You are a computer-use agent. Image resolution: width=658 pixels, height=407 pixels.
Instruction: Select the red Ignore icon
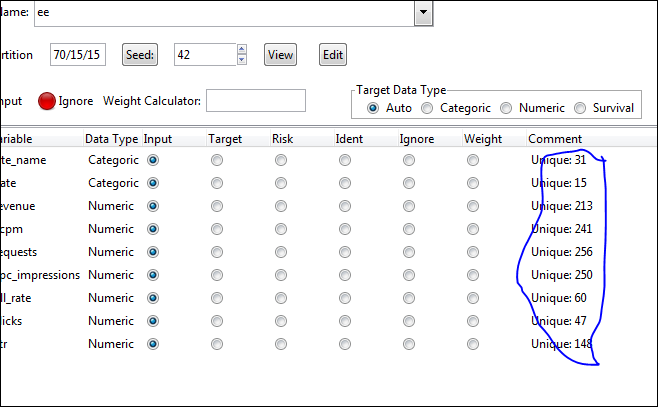[x=47, y=101]
